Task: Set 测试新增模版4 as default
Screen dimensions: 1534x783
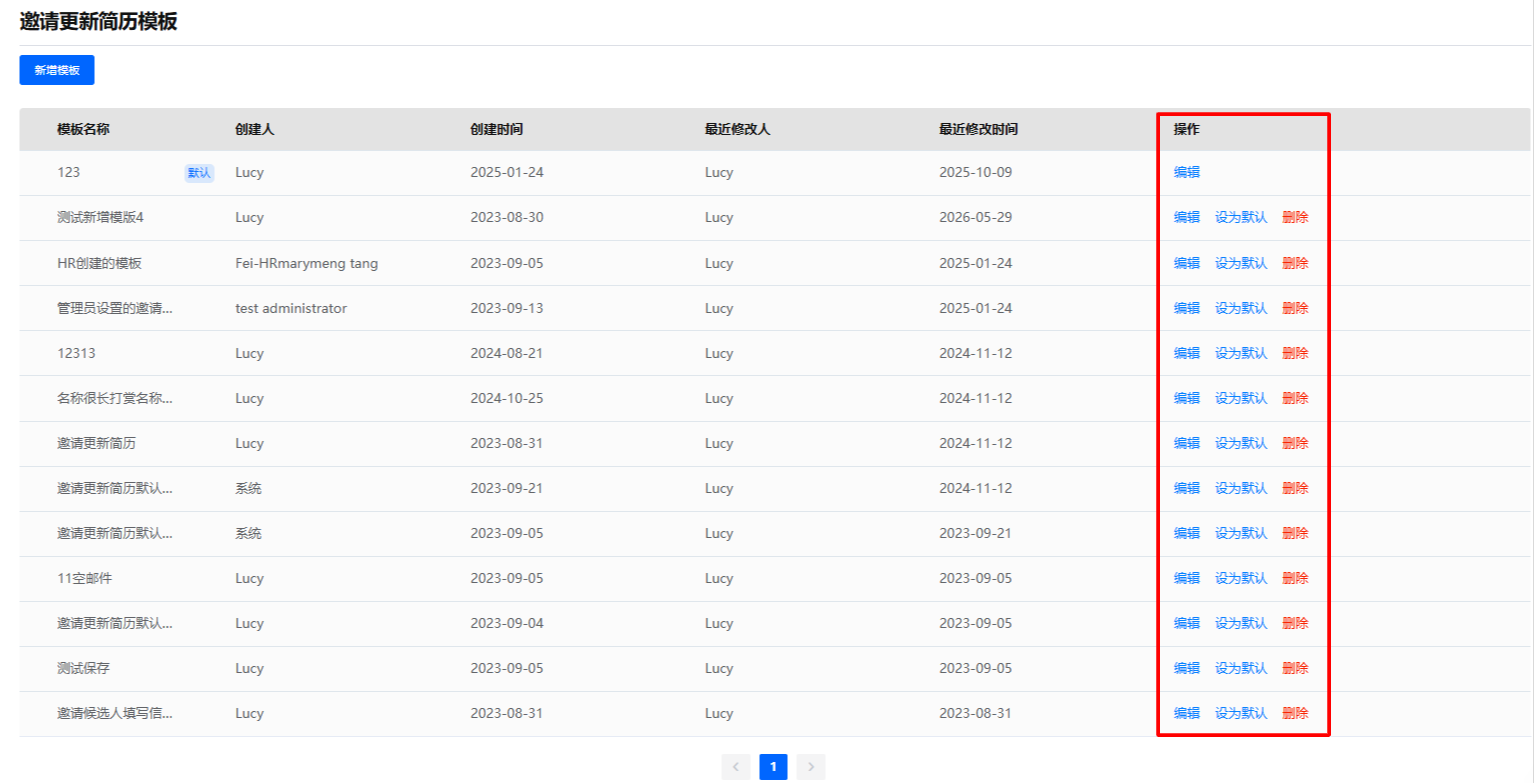Action: pos(1241,217)
